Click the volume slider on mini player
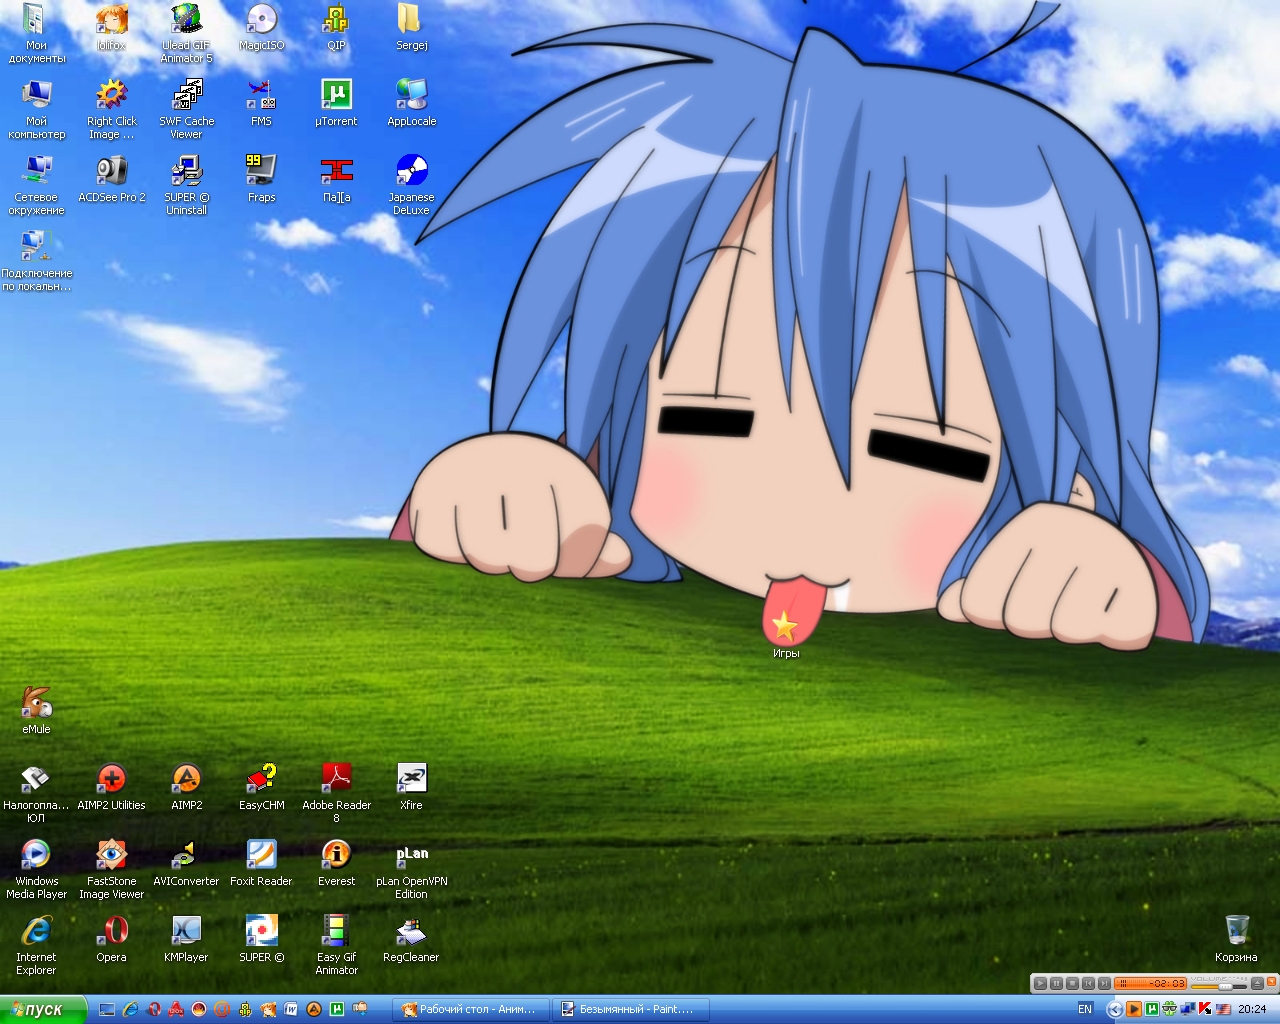 [1219, 987]
